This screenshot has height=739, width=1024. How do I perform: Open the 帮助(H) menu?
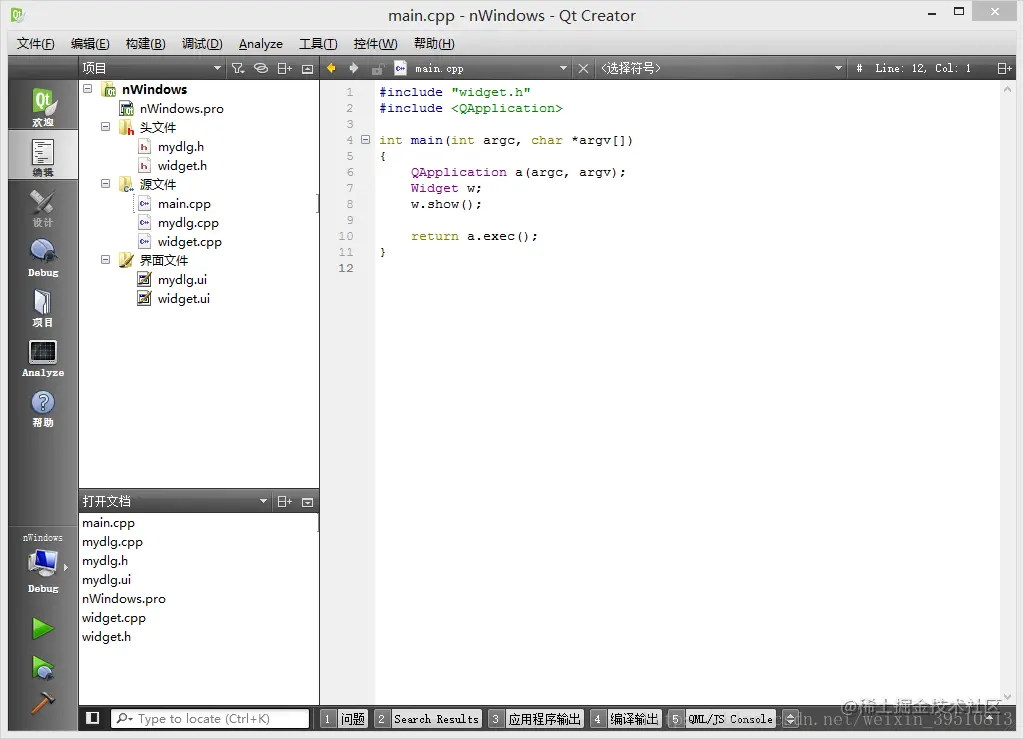click(x=434, y=44)
